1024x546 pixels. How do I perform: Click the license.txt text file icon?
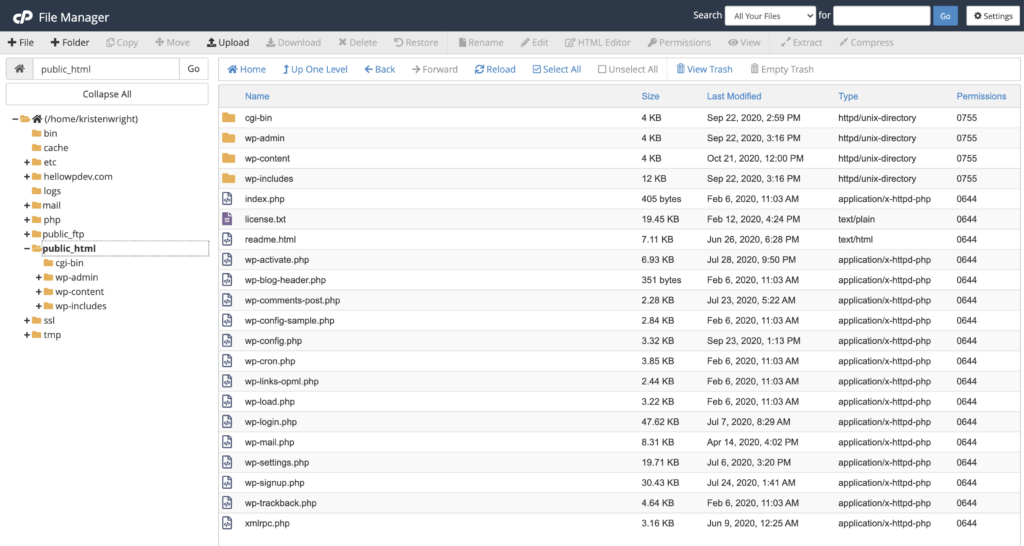(x=227, y=219)
